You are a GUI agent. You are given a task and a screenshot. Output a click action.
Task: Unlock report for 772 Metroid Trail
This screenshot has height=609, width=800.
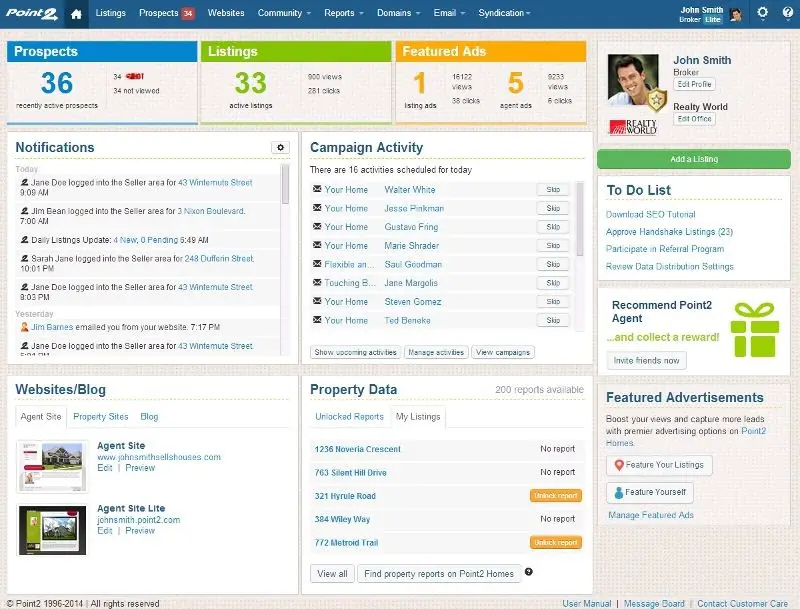556,543
